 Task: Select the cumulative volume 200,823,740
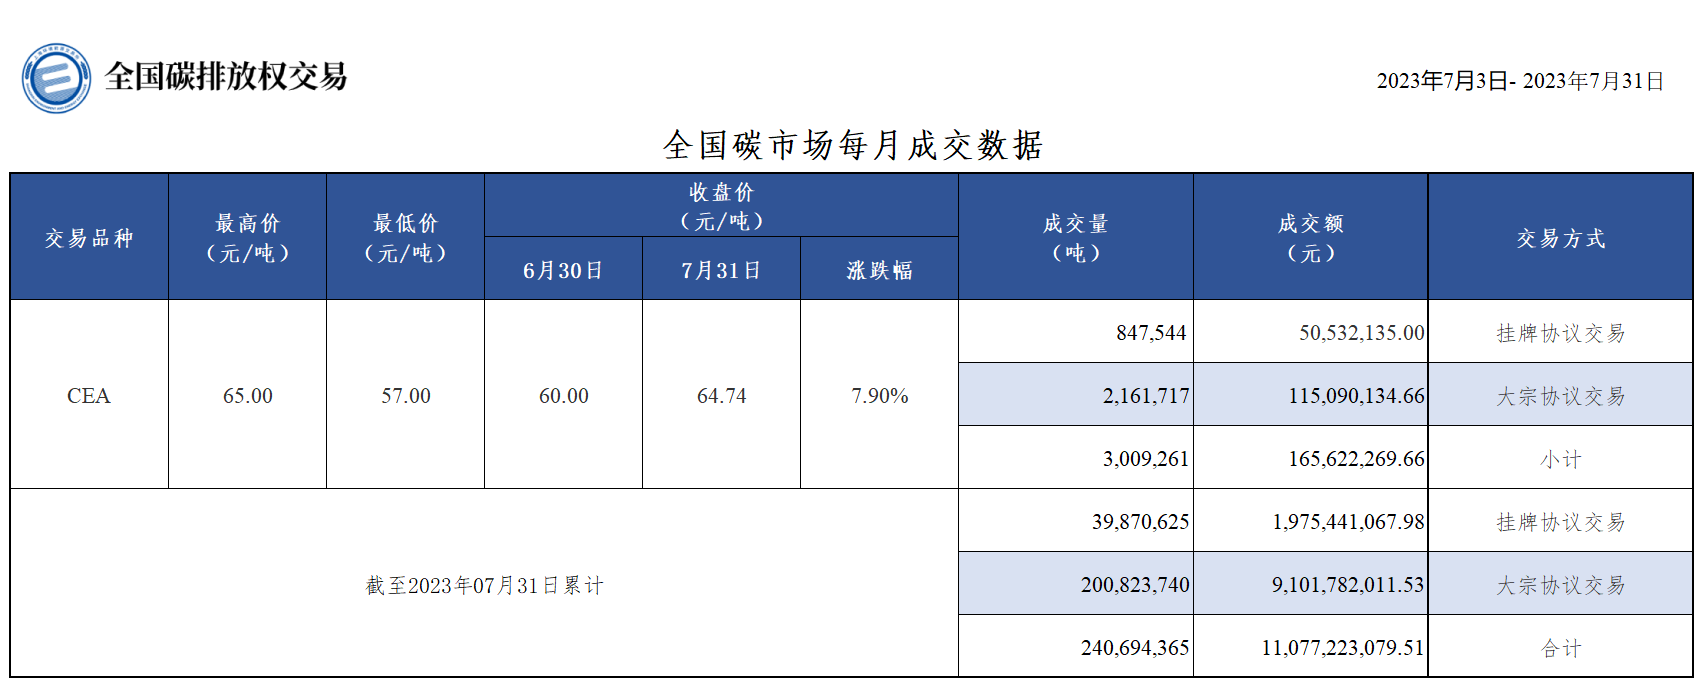click(x=1135, y=585)
